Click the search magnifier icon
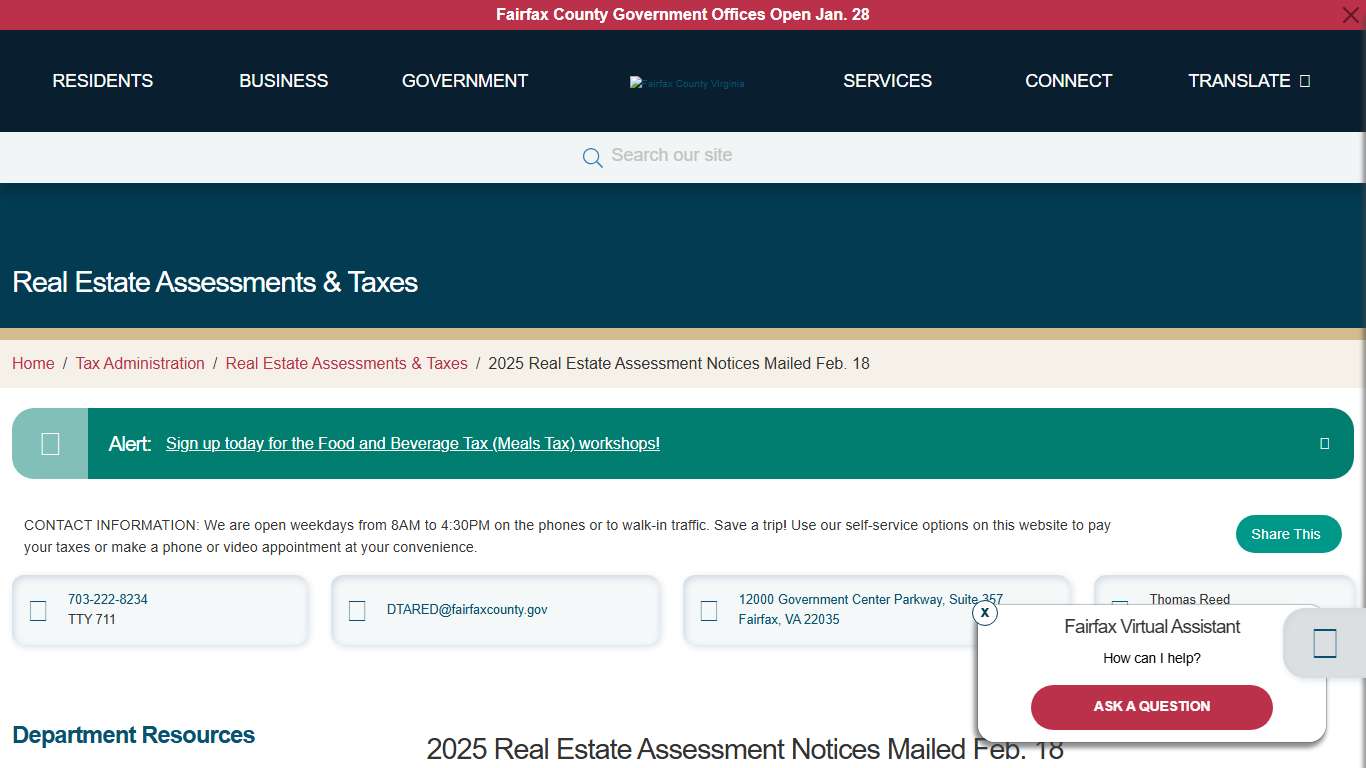 click(x=592, y=157)
